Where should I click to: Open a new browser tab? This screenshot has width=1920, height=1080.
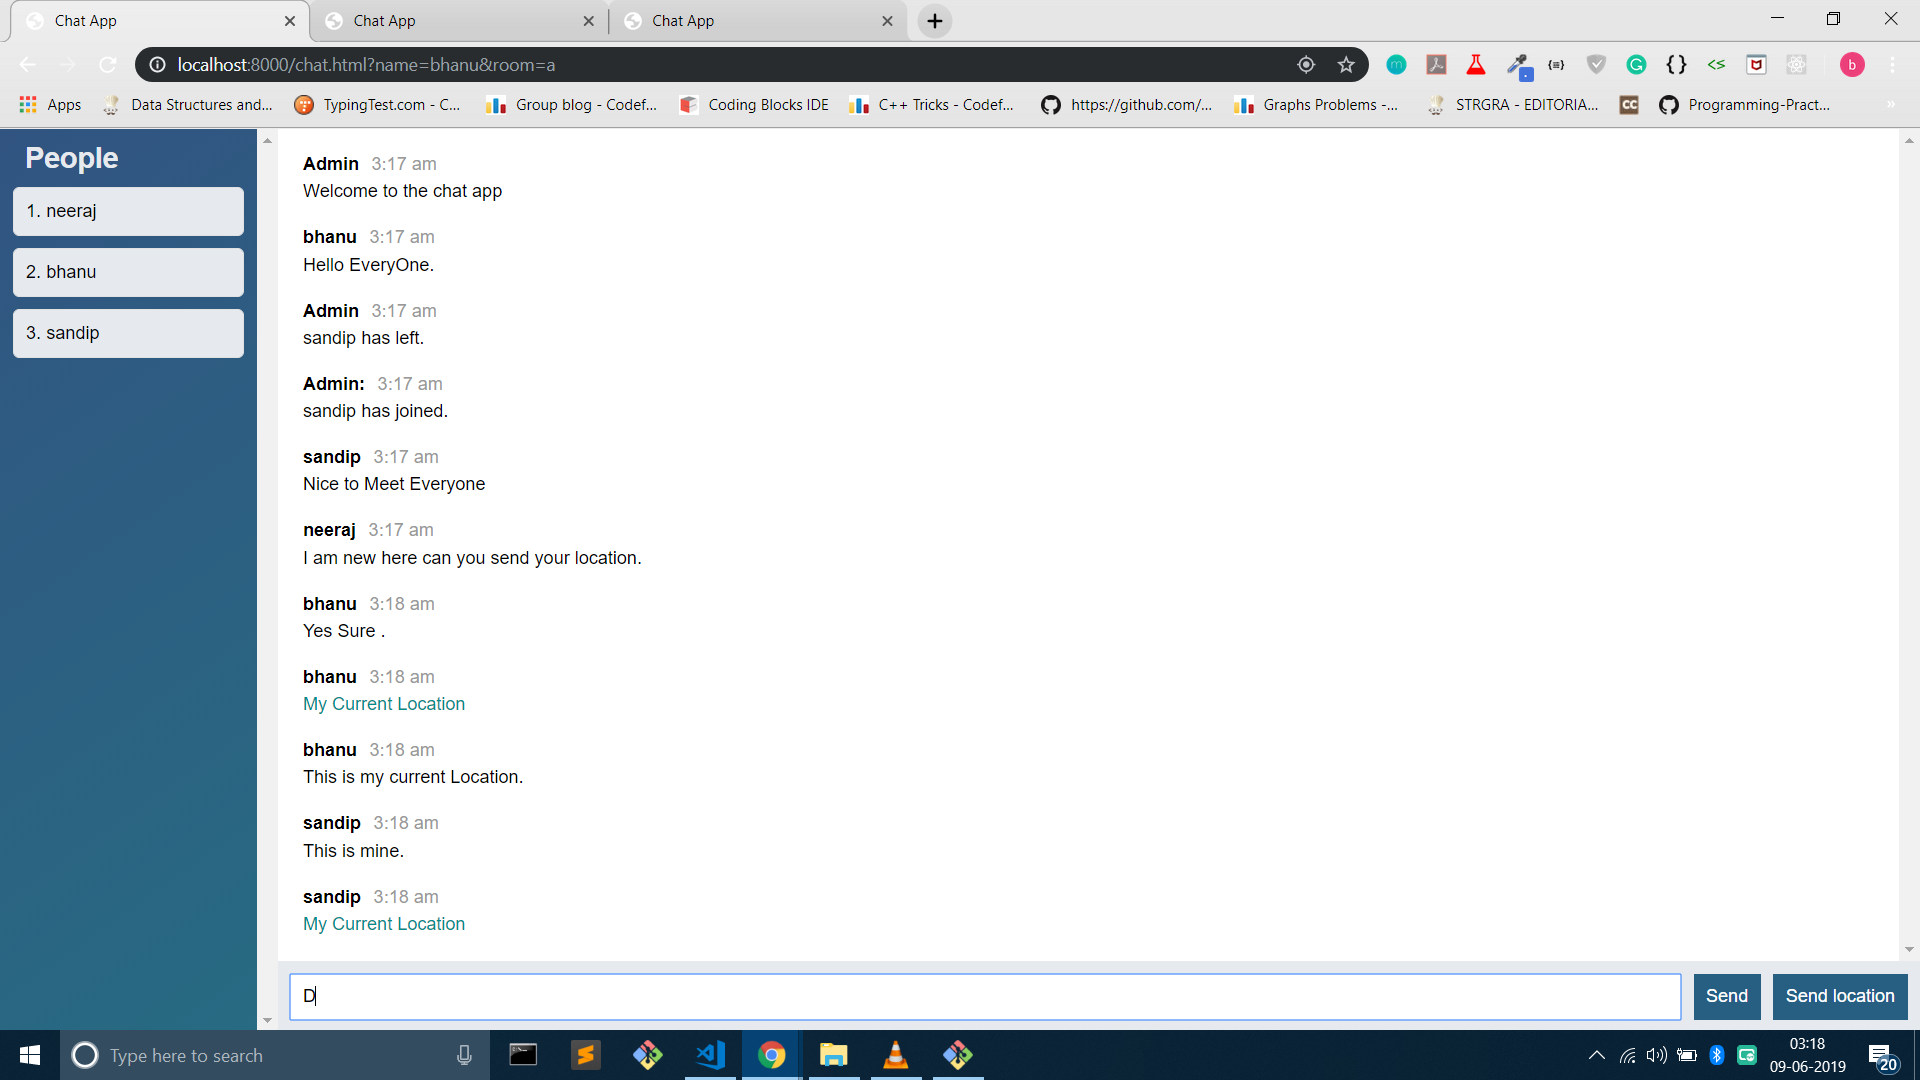click(934, 21)
